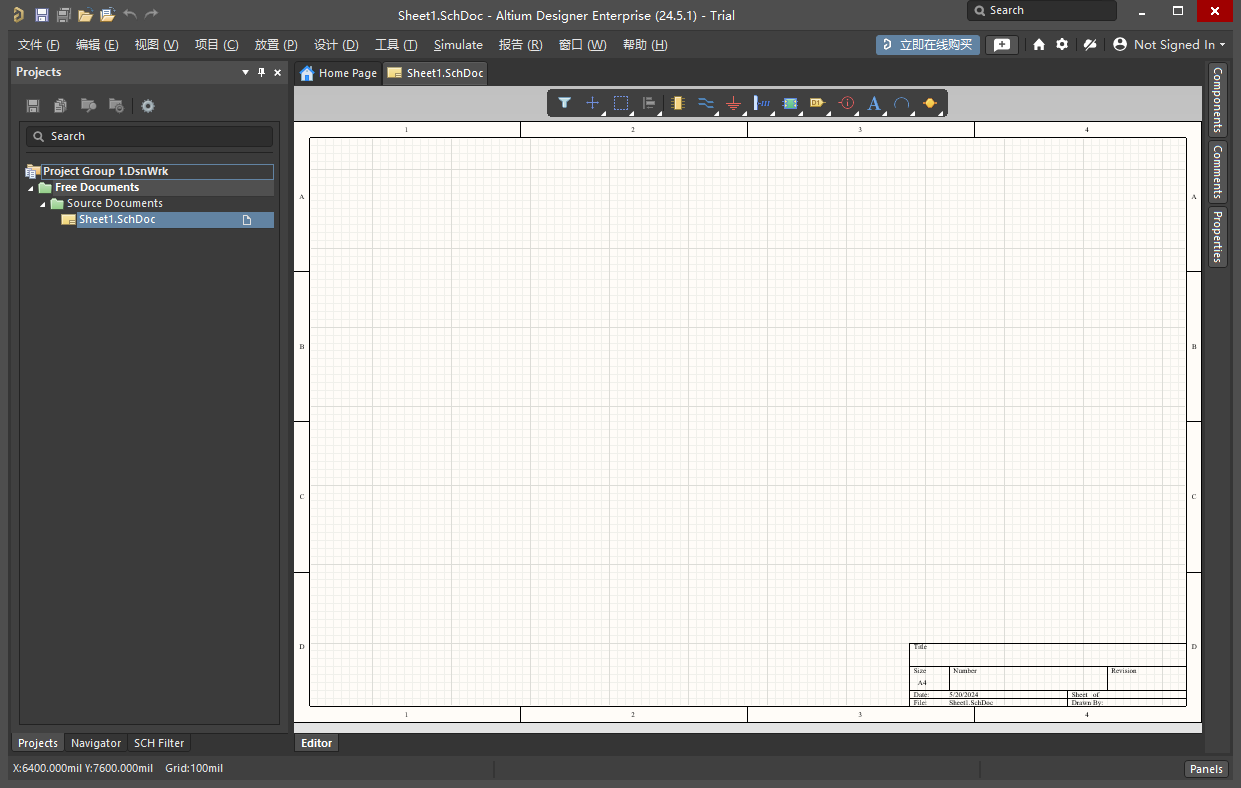Place a GND power port
This screenshot has height=788, width=1241.
point(733,102)
